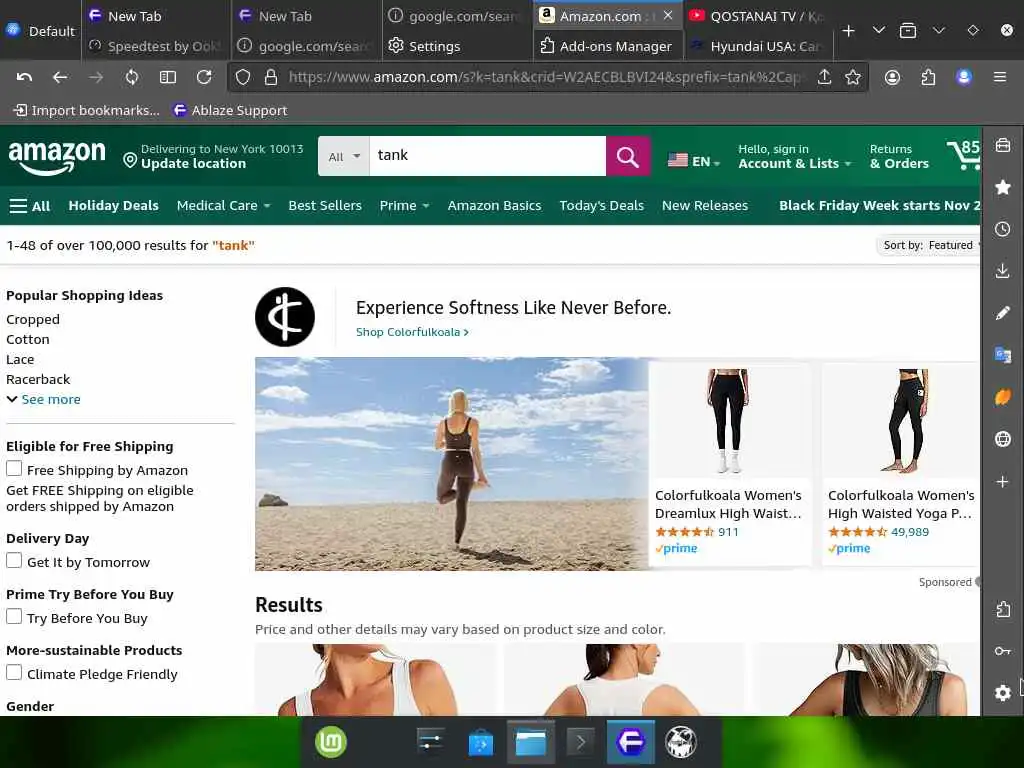1024x768 pixels.
Task: Click the Amazon search magnifier button
Action: [x=627, y=157]
